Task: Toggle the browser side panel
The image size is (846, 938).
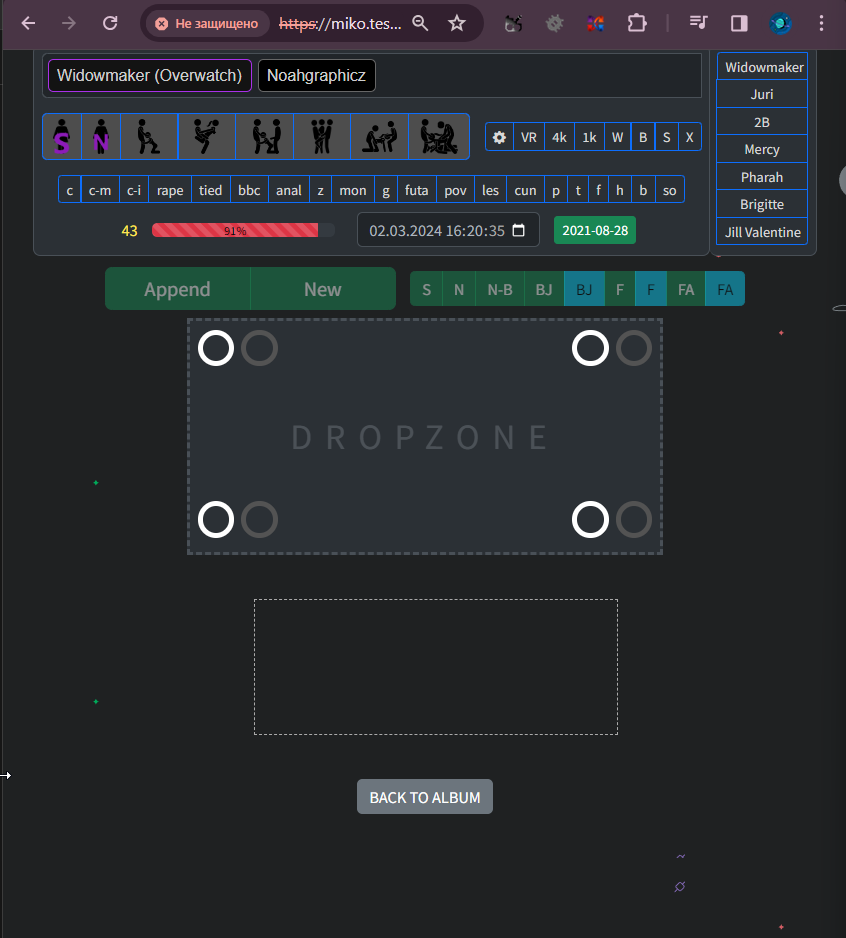Action: pos(739,23)
